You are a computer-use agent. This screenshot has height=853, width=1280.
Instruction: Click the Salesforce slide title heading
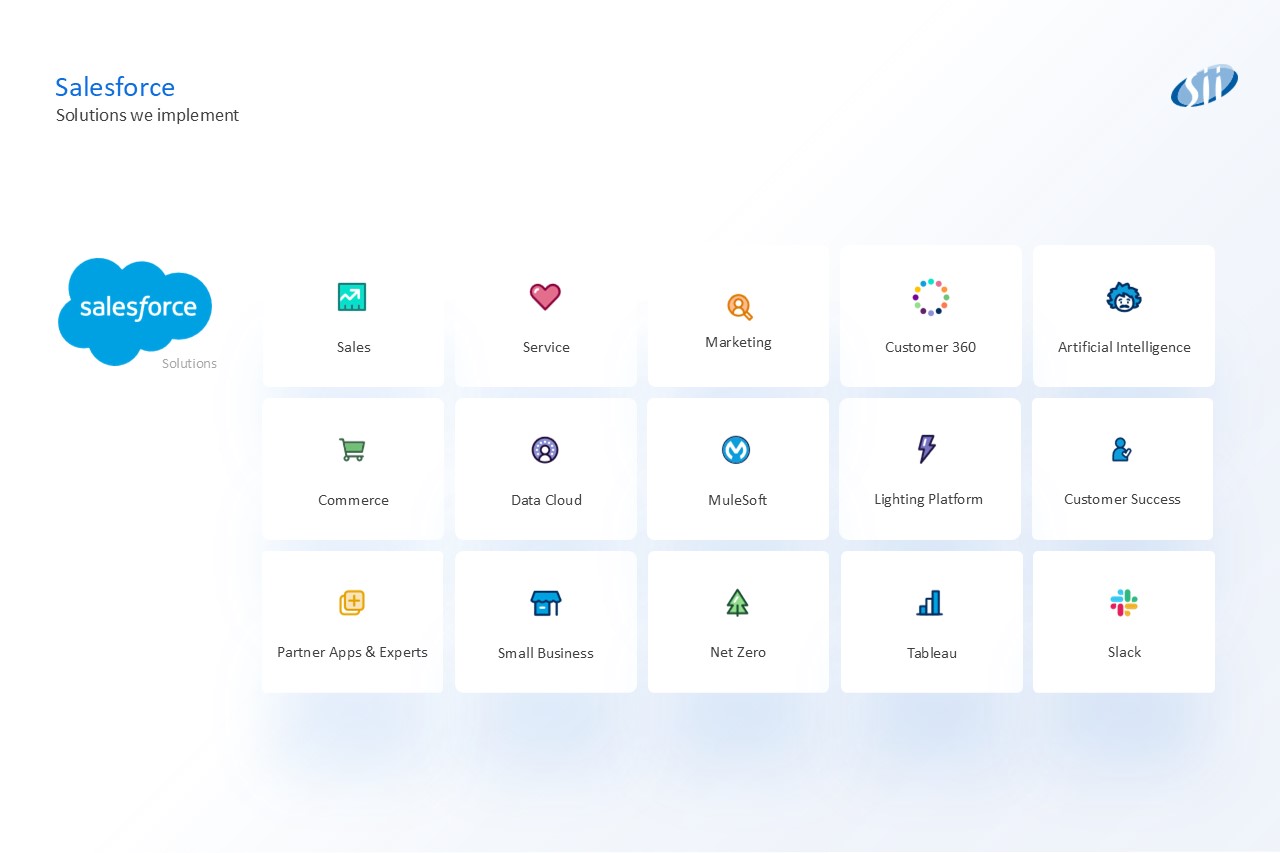(x=115, y=87)
